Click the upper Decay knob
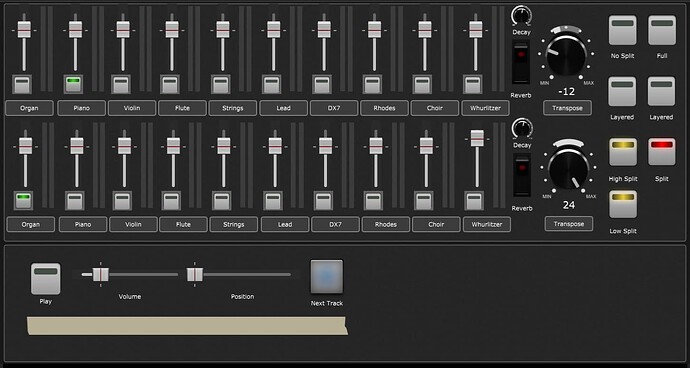Screen dimensions: 690x368 pos(521,16)
